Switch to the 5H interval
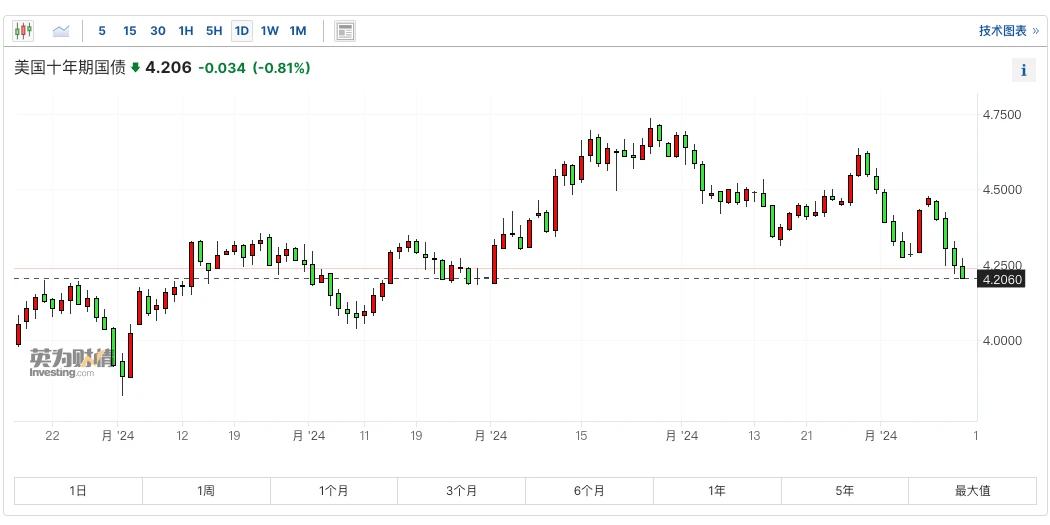 click(214, 31)
